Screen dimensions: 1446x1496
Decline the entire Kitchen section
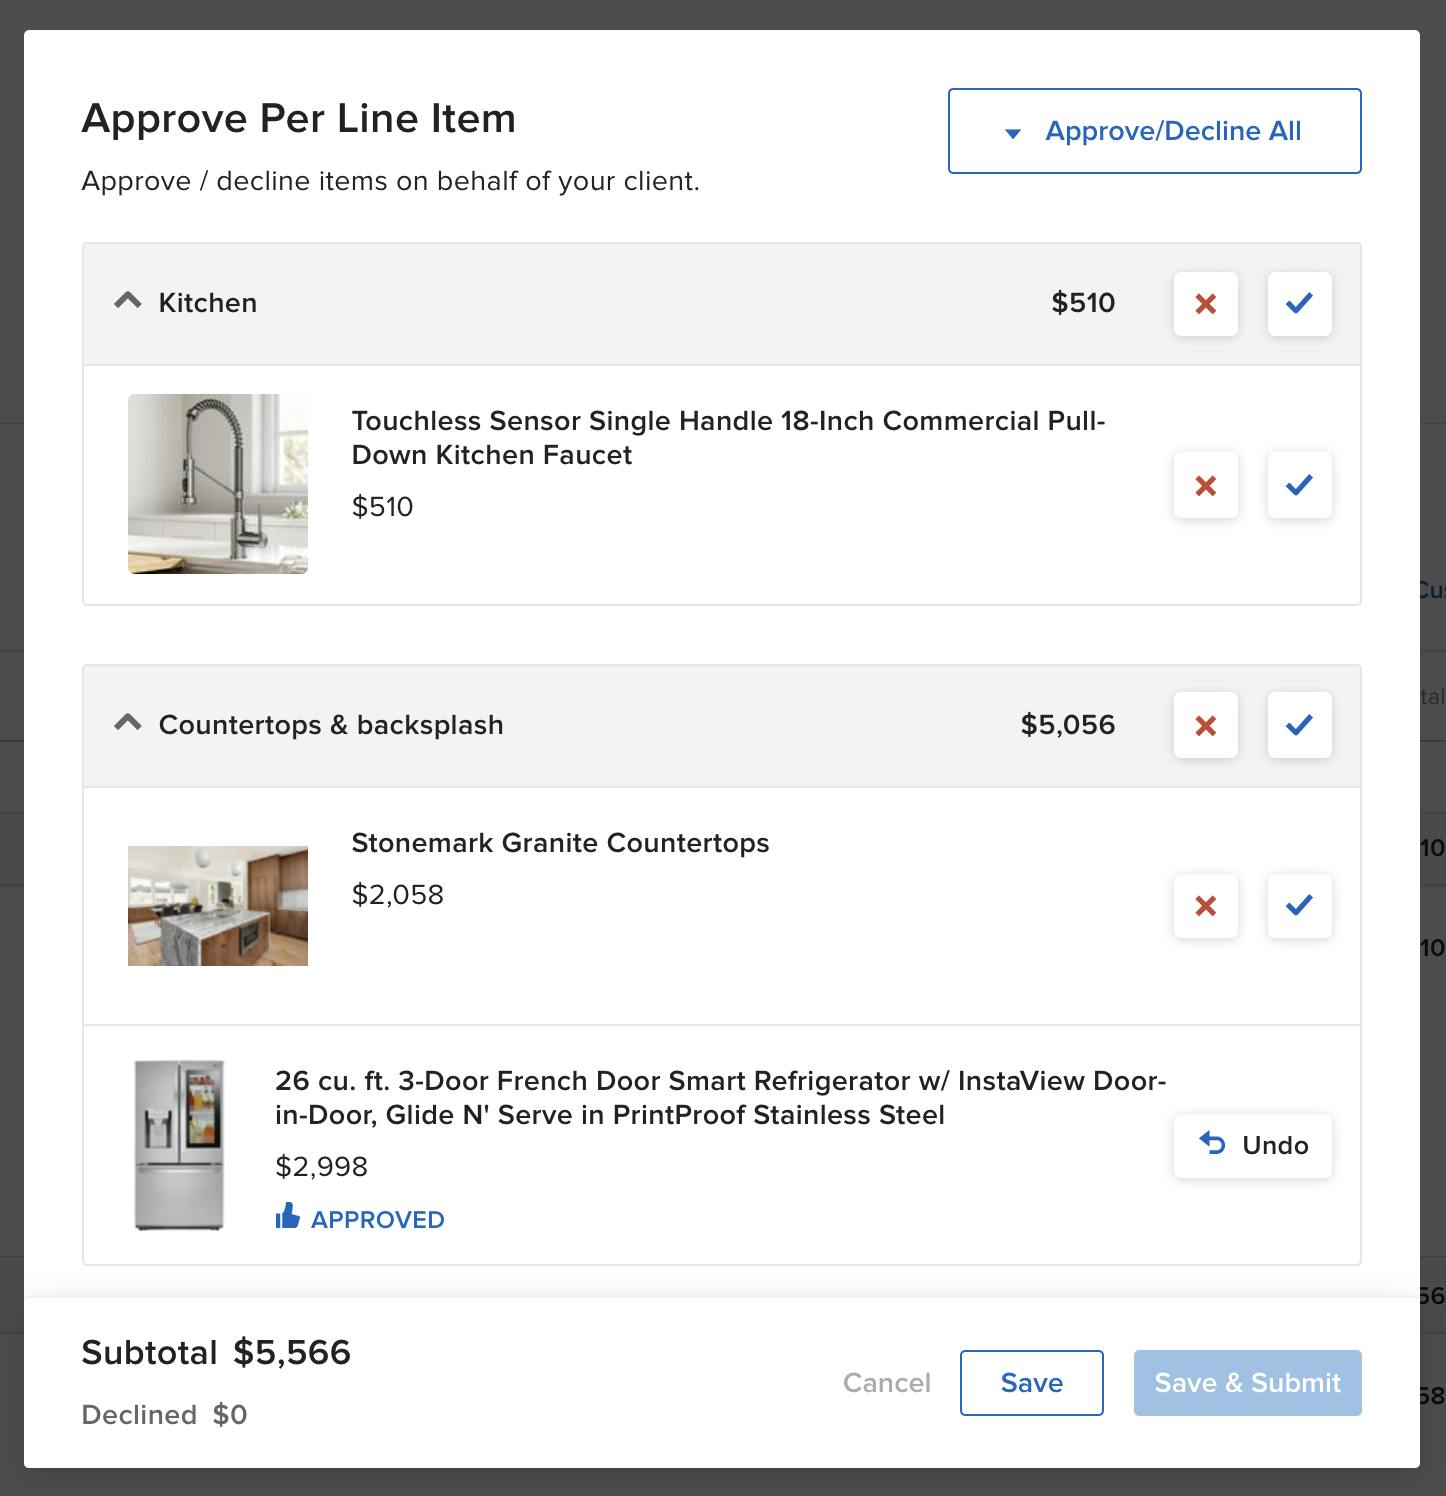[x=1205, y=304]
